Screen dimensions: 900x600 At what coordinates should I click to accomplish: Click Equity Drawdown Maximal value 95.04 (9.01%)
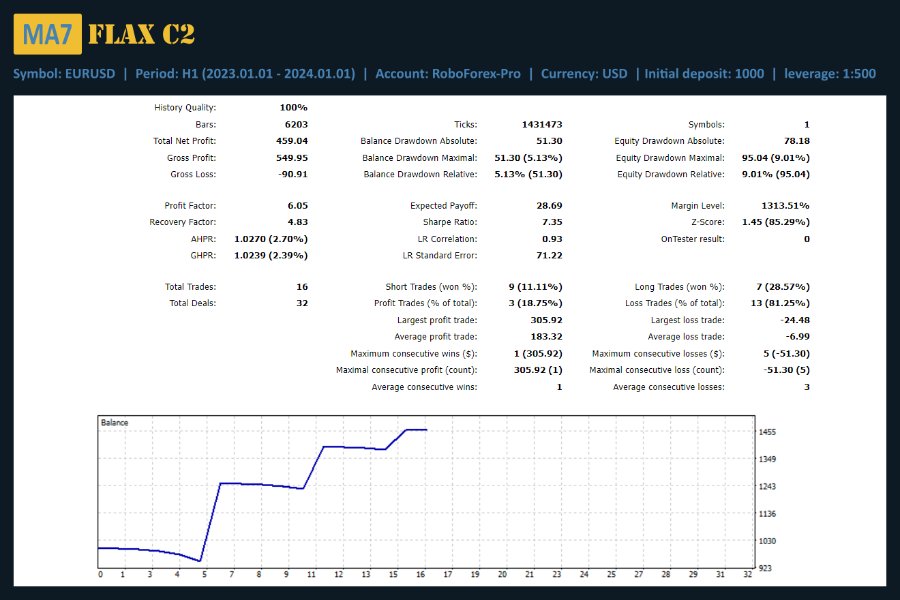click(x=775, y=158)
